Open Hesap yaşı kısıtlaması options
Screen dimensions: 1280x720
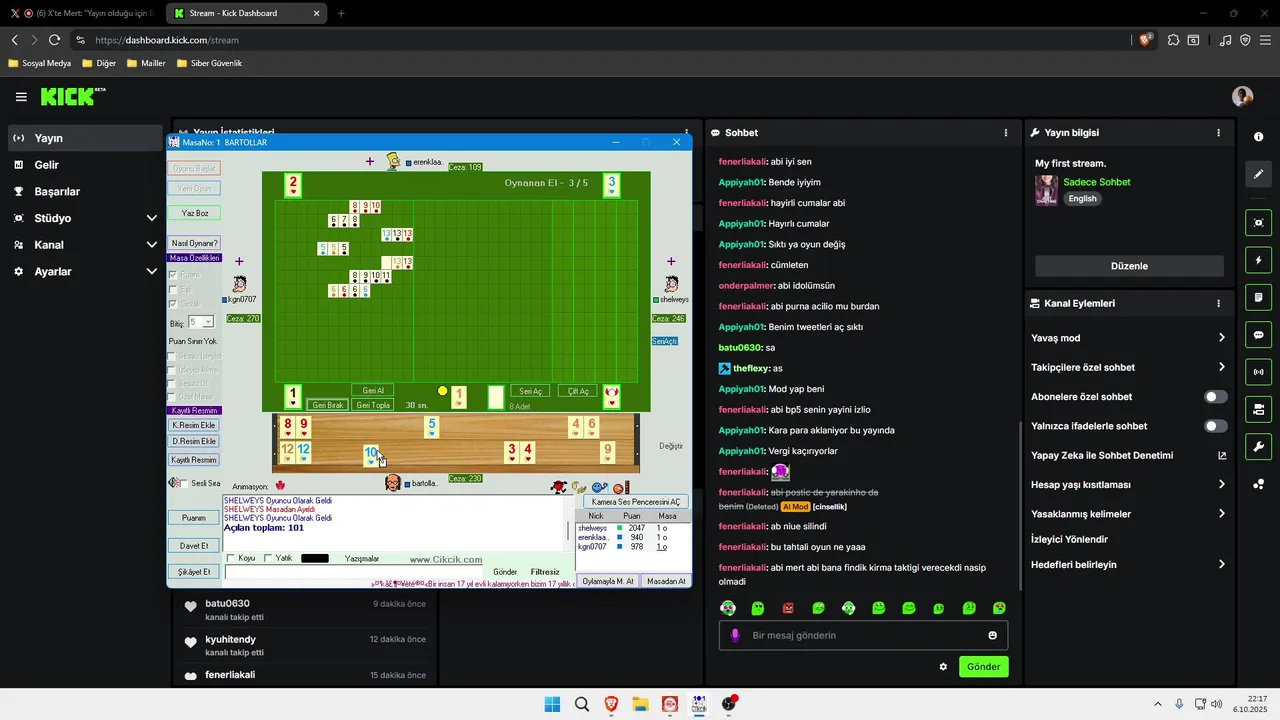pyautogui.click(x=1128, y=485)
